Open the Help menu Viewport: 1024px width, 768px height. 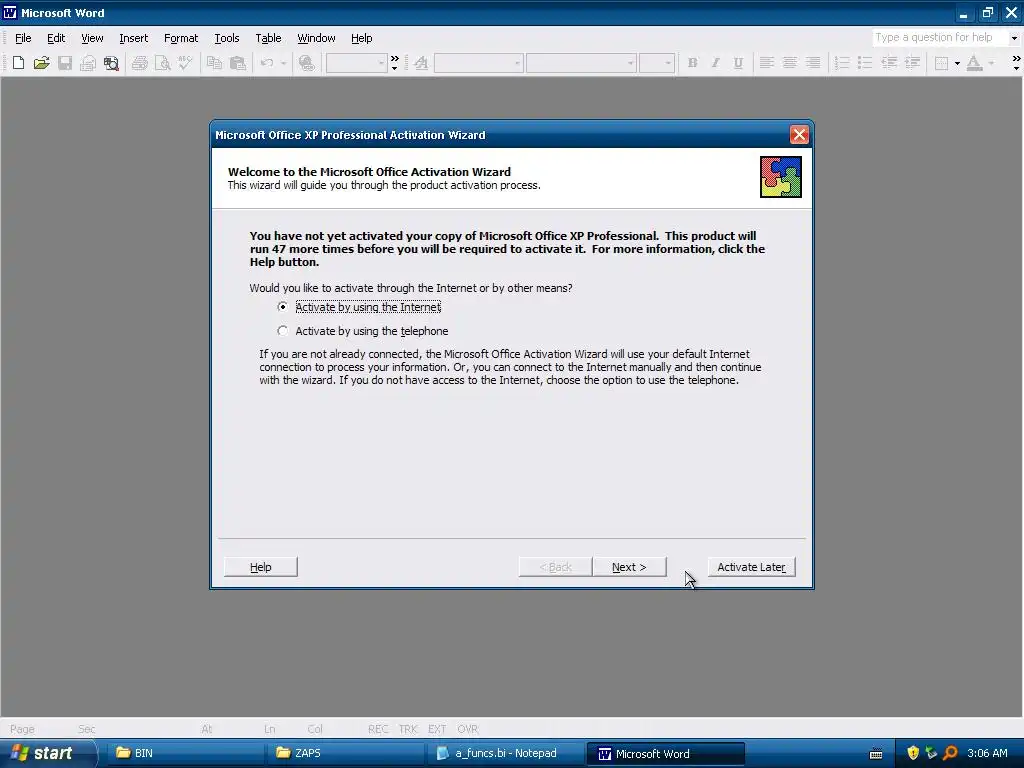pos(361,38)
